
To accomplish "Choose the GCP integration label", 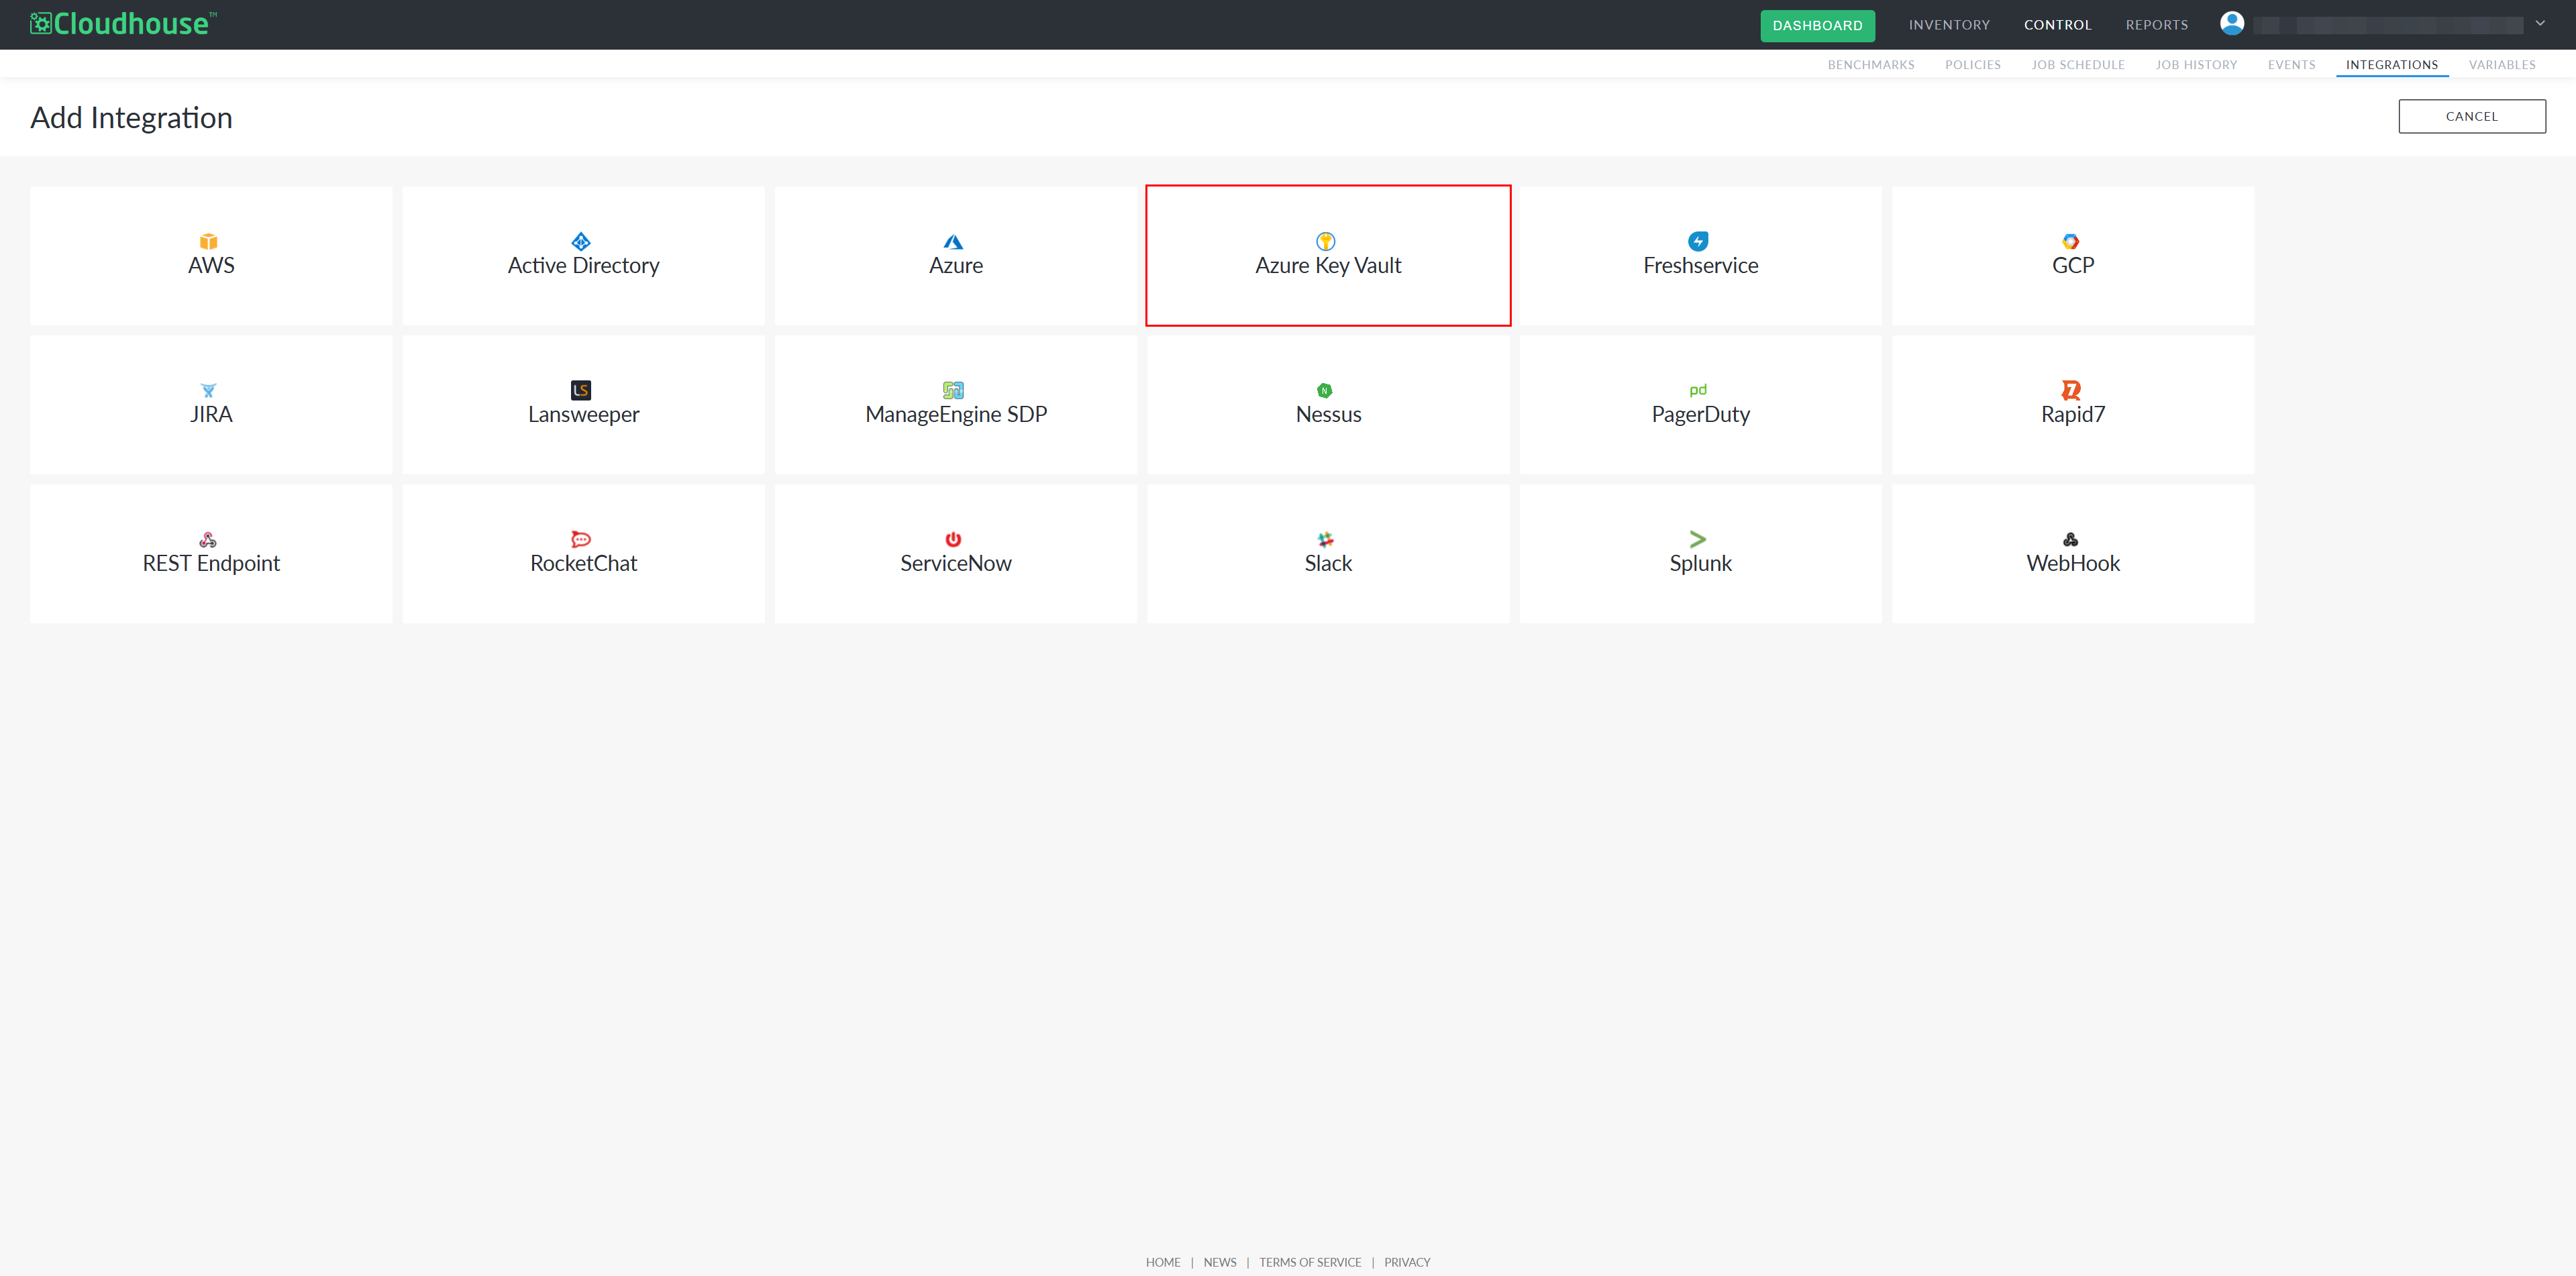I will (2072, 266).
